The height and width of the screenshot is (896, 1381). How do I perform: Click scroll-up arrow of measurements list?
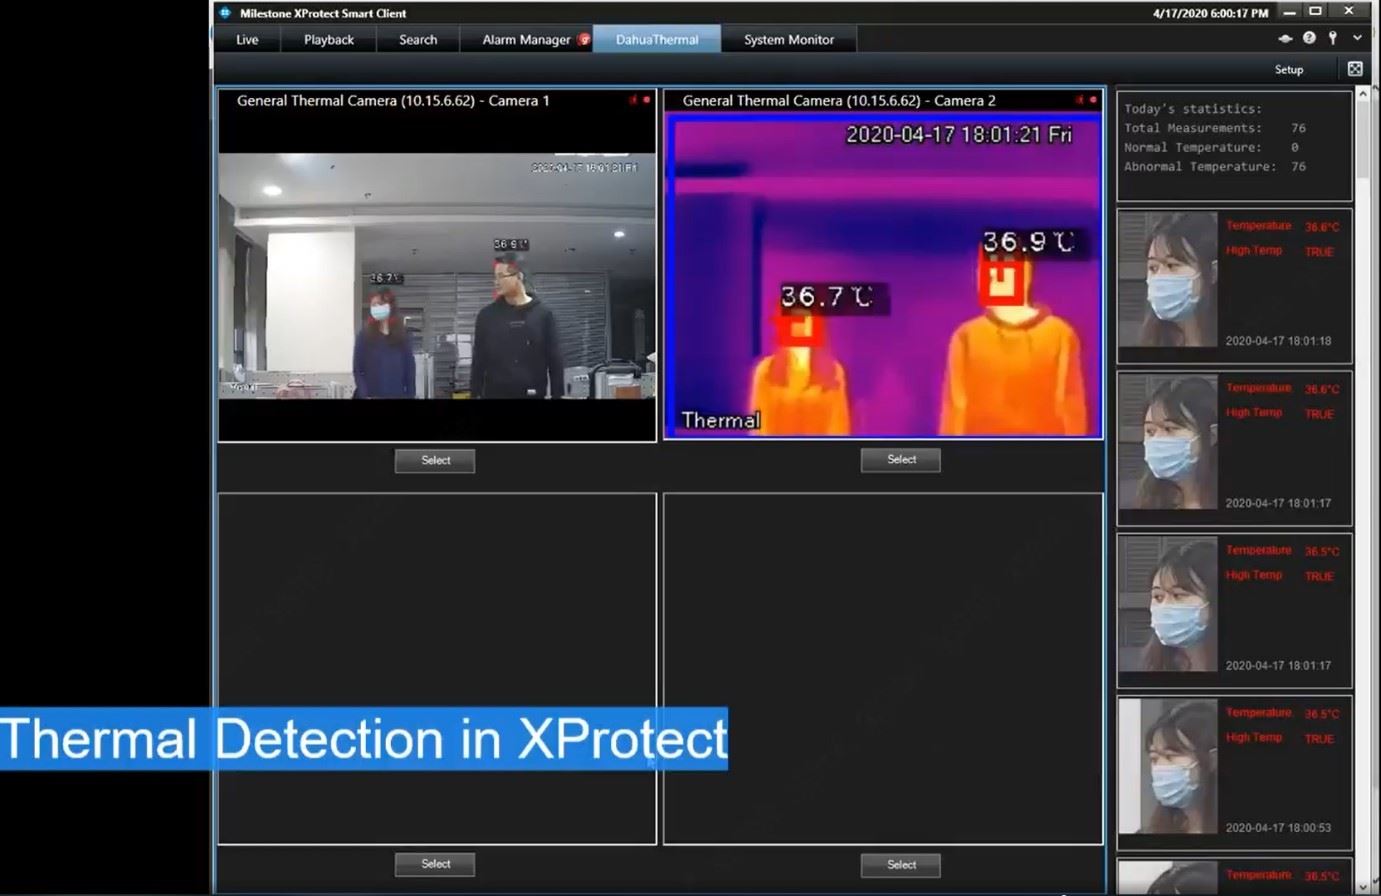[1363, 93]
